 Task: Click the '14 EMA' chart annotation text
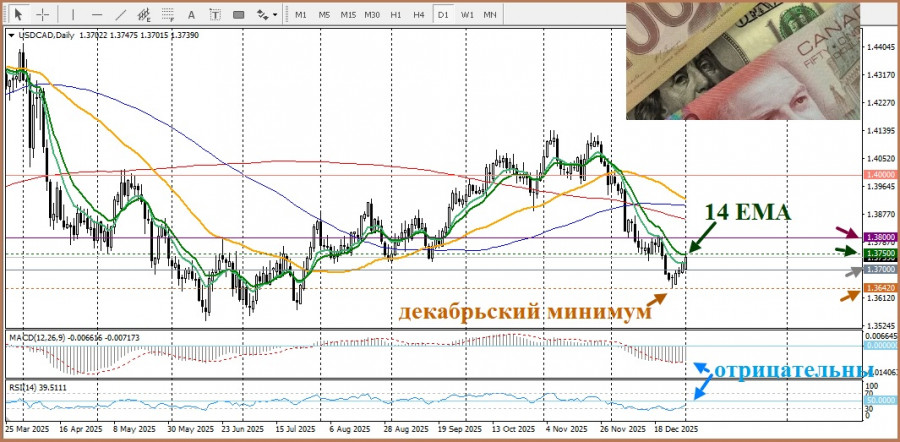(x=748, y=212)
